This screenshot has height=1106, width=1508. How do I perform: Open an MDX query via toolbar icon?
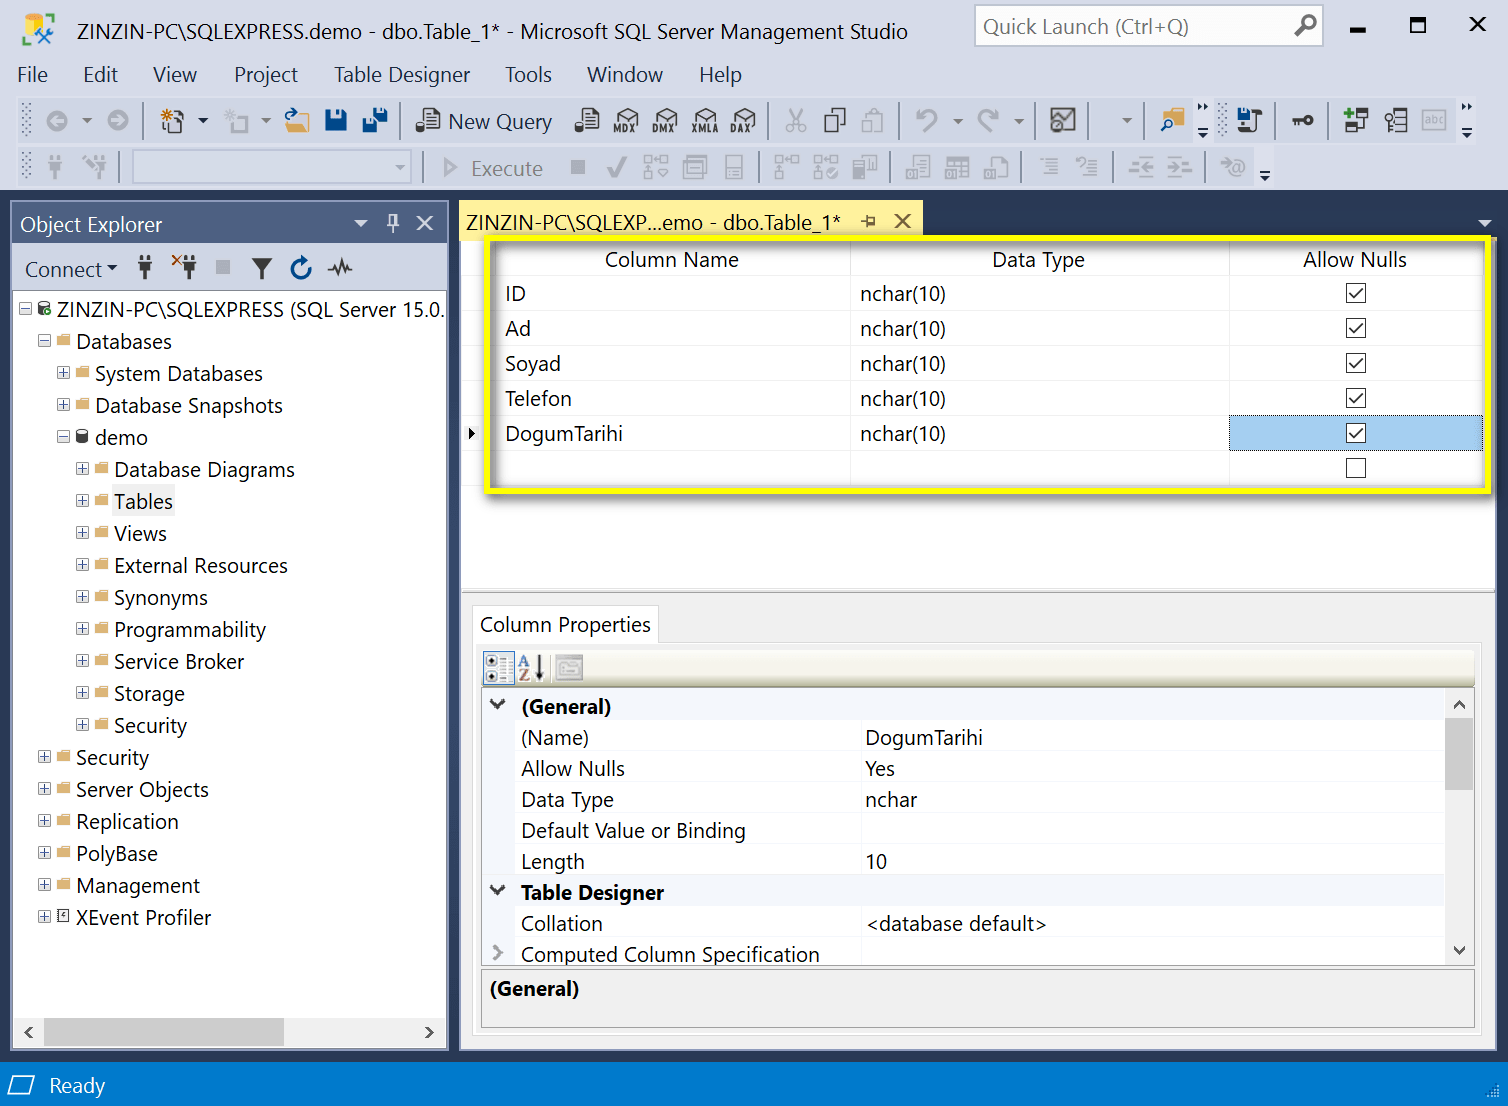(x=626, y=121)
